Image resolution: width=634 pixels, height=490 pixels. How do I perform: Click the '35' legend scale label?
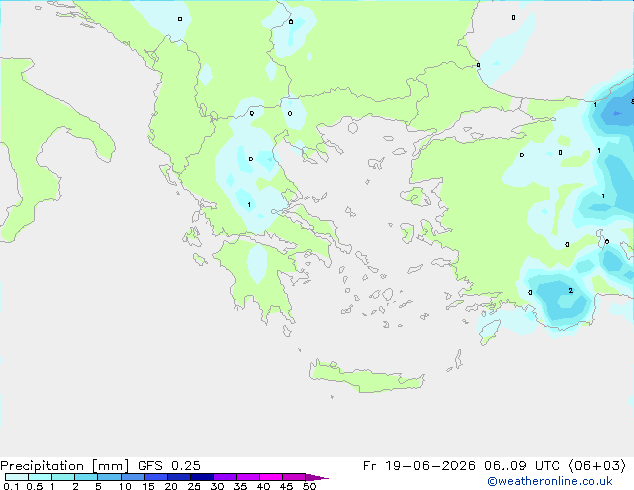click(x=240, y=486)
